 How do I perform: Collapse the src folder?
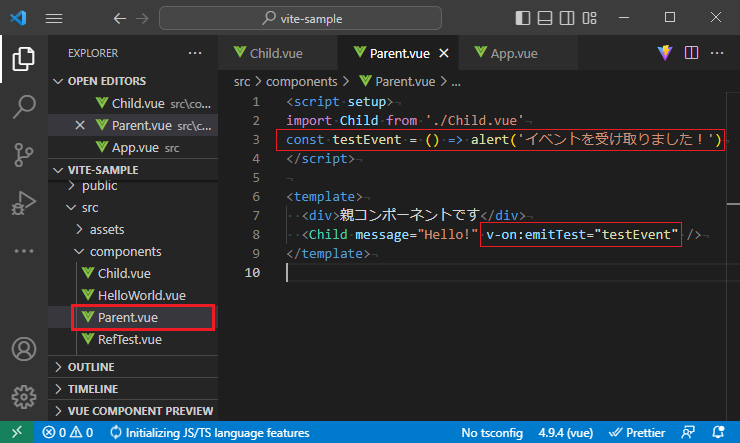coord(133,208)
